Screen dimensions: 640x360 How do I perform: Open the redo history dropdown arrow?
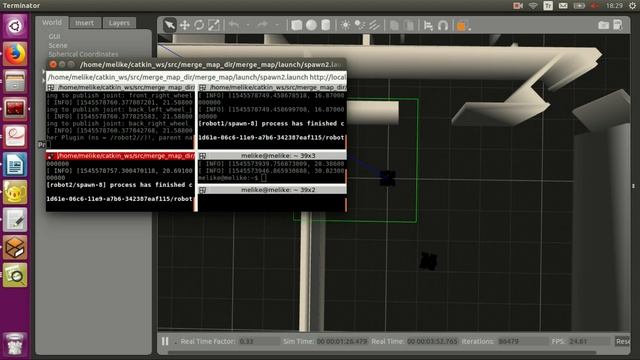pos(277,25)
